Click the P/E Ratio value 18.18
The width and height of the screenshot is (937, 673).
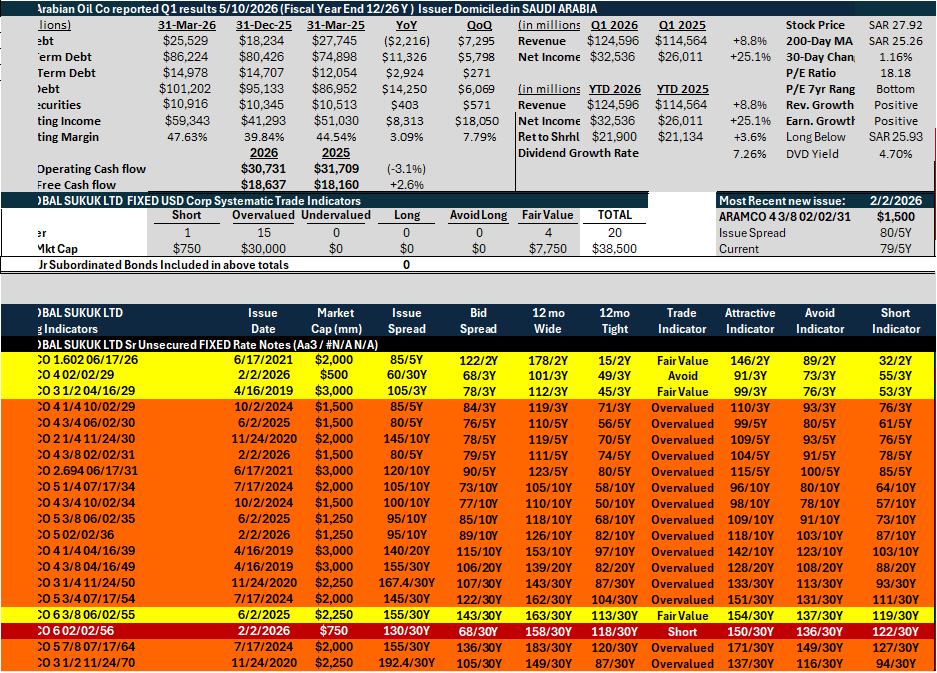[895, 73]
